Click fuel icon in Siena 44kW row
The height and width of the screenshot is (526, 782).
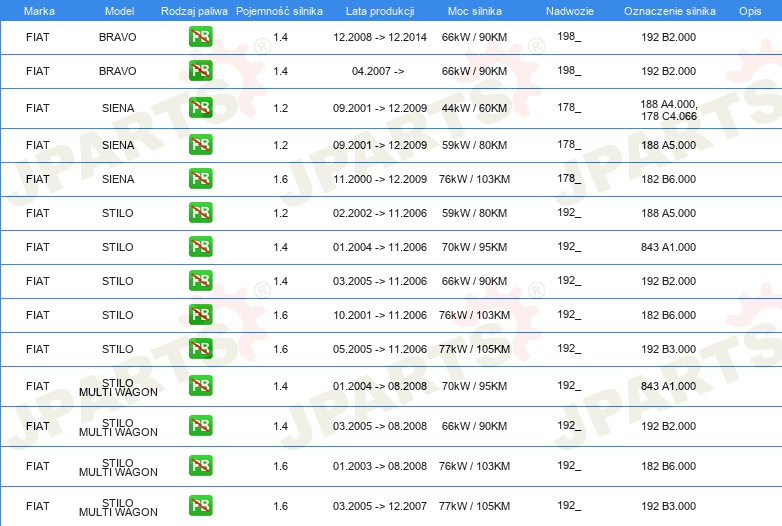point(200,108)
